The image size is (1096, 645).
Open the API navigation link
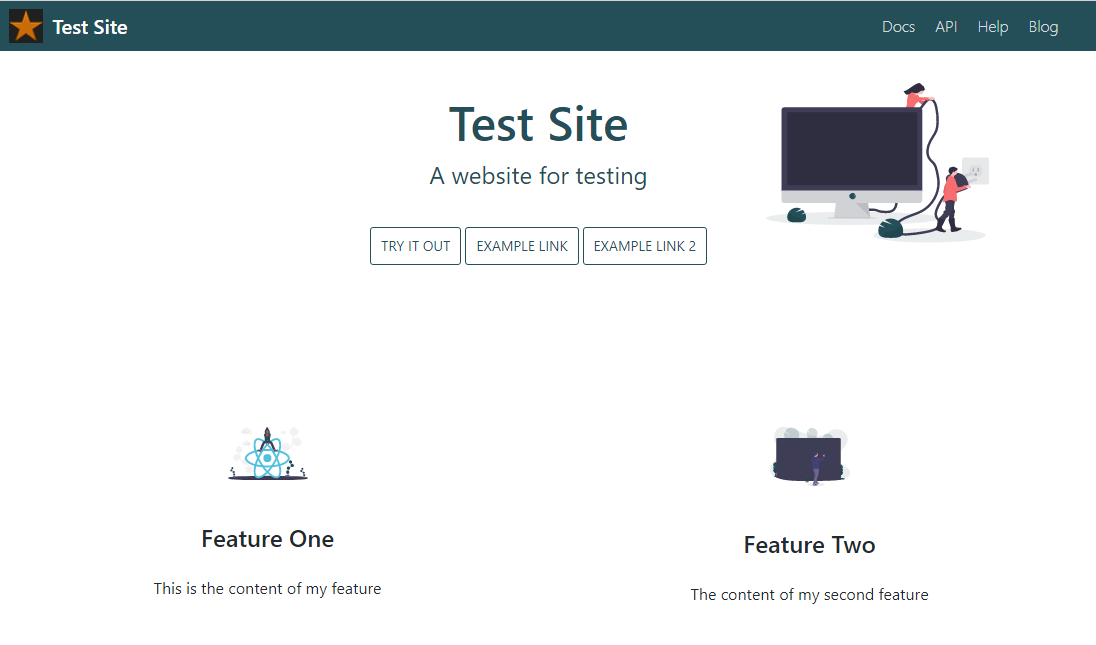[x=946, y=27]
